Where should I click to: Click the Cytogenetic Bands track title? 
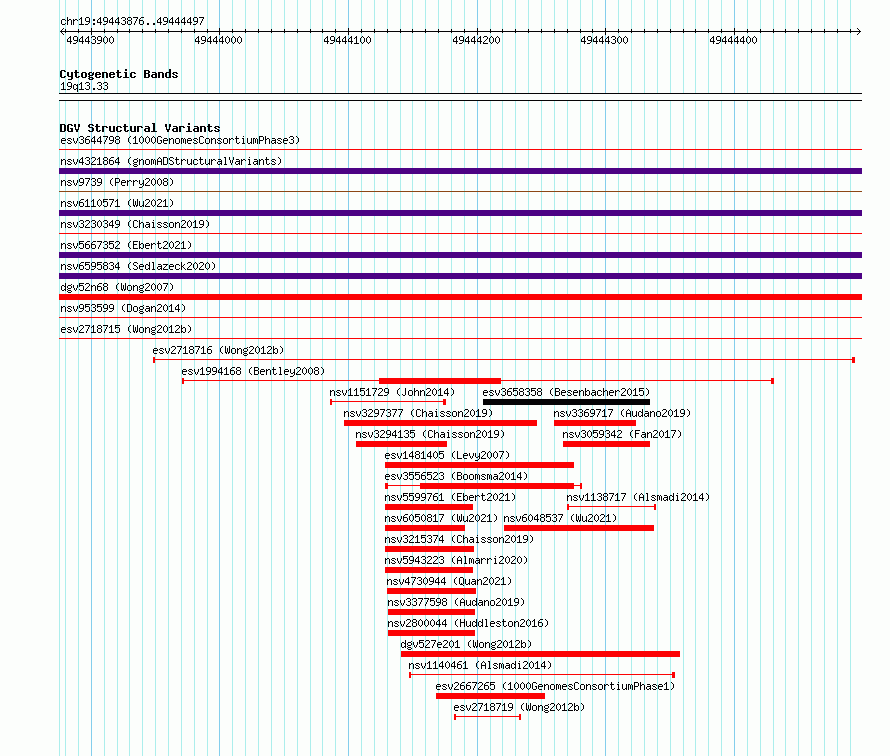tap(119, 74)
